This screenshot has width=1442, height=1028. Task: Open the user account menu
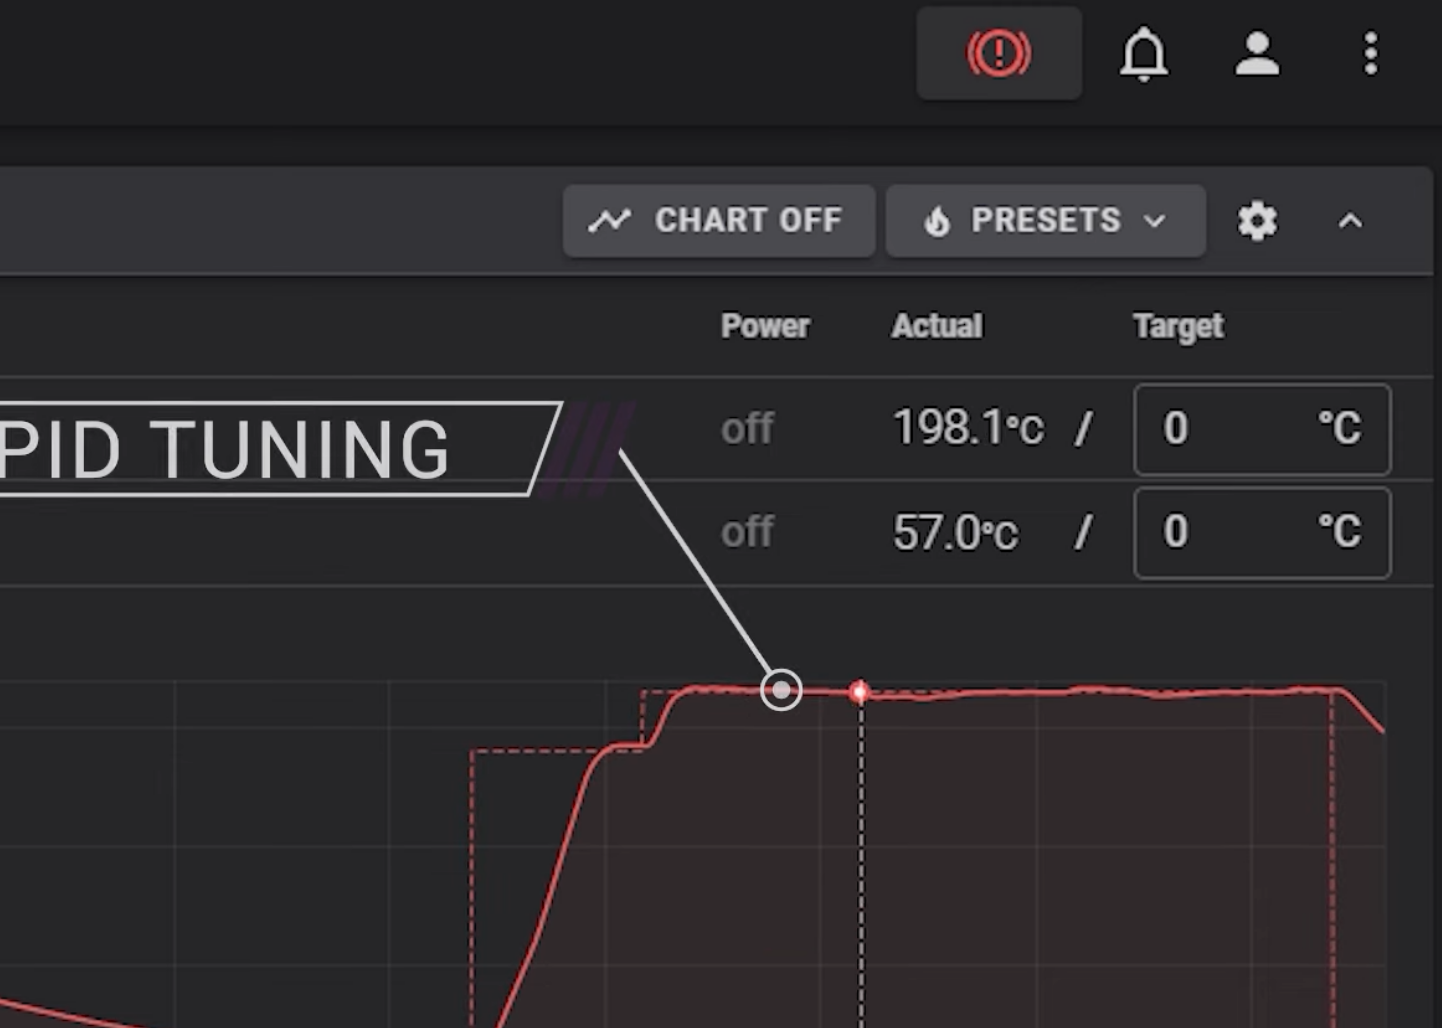1257,54
